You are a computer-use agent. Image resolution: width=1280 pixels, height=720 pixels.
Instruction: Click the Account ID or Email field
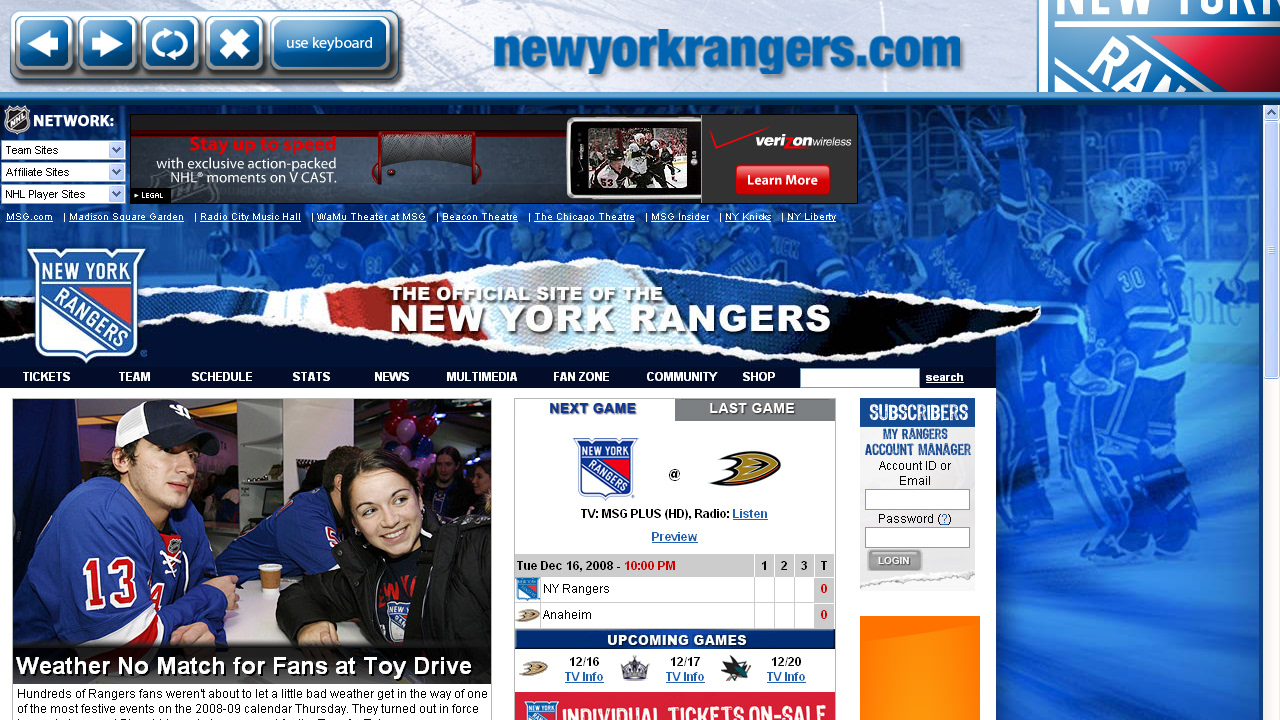917,499
